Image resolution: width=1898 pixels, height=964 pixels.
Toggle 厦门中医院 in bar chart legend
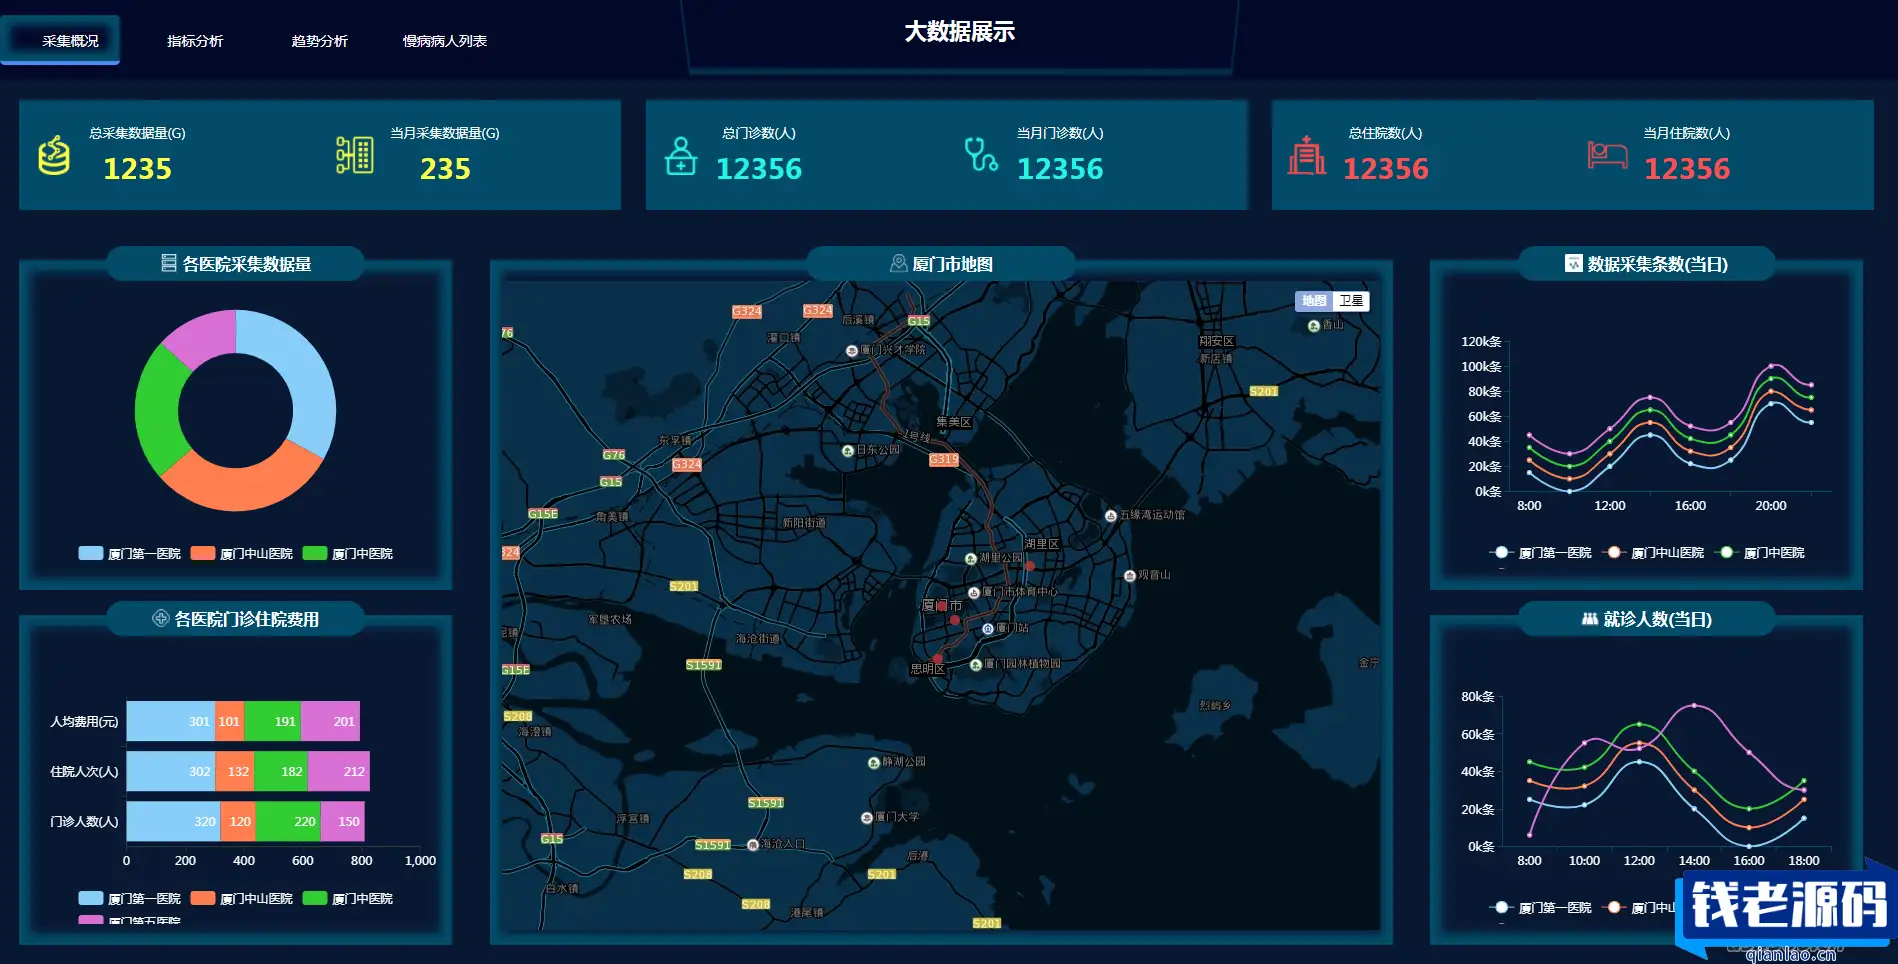[x=347, y=898]
